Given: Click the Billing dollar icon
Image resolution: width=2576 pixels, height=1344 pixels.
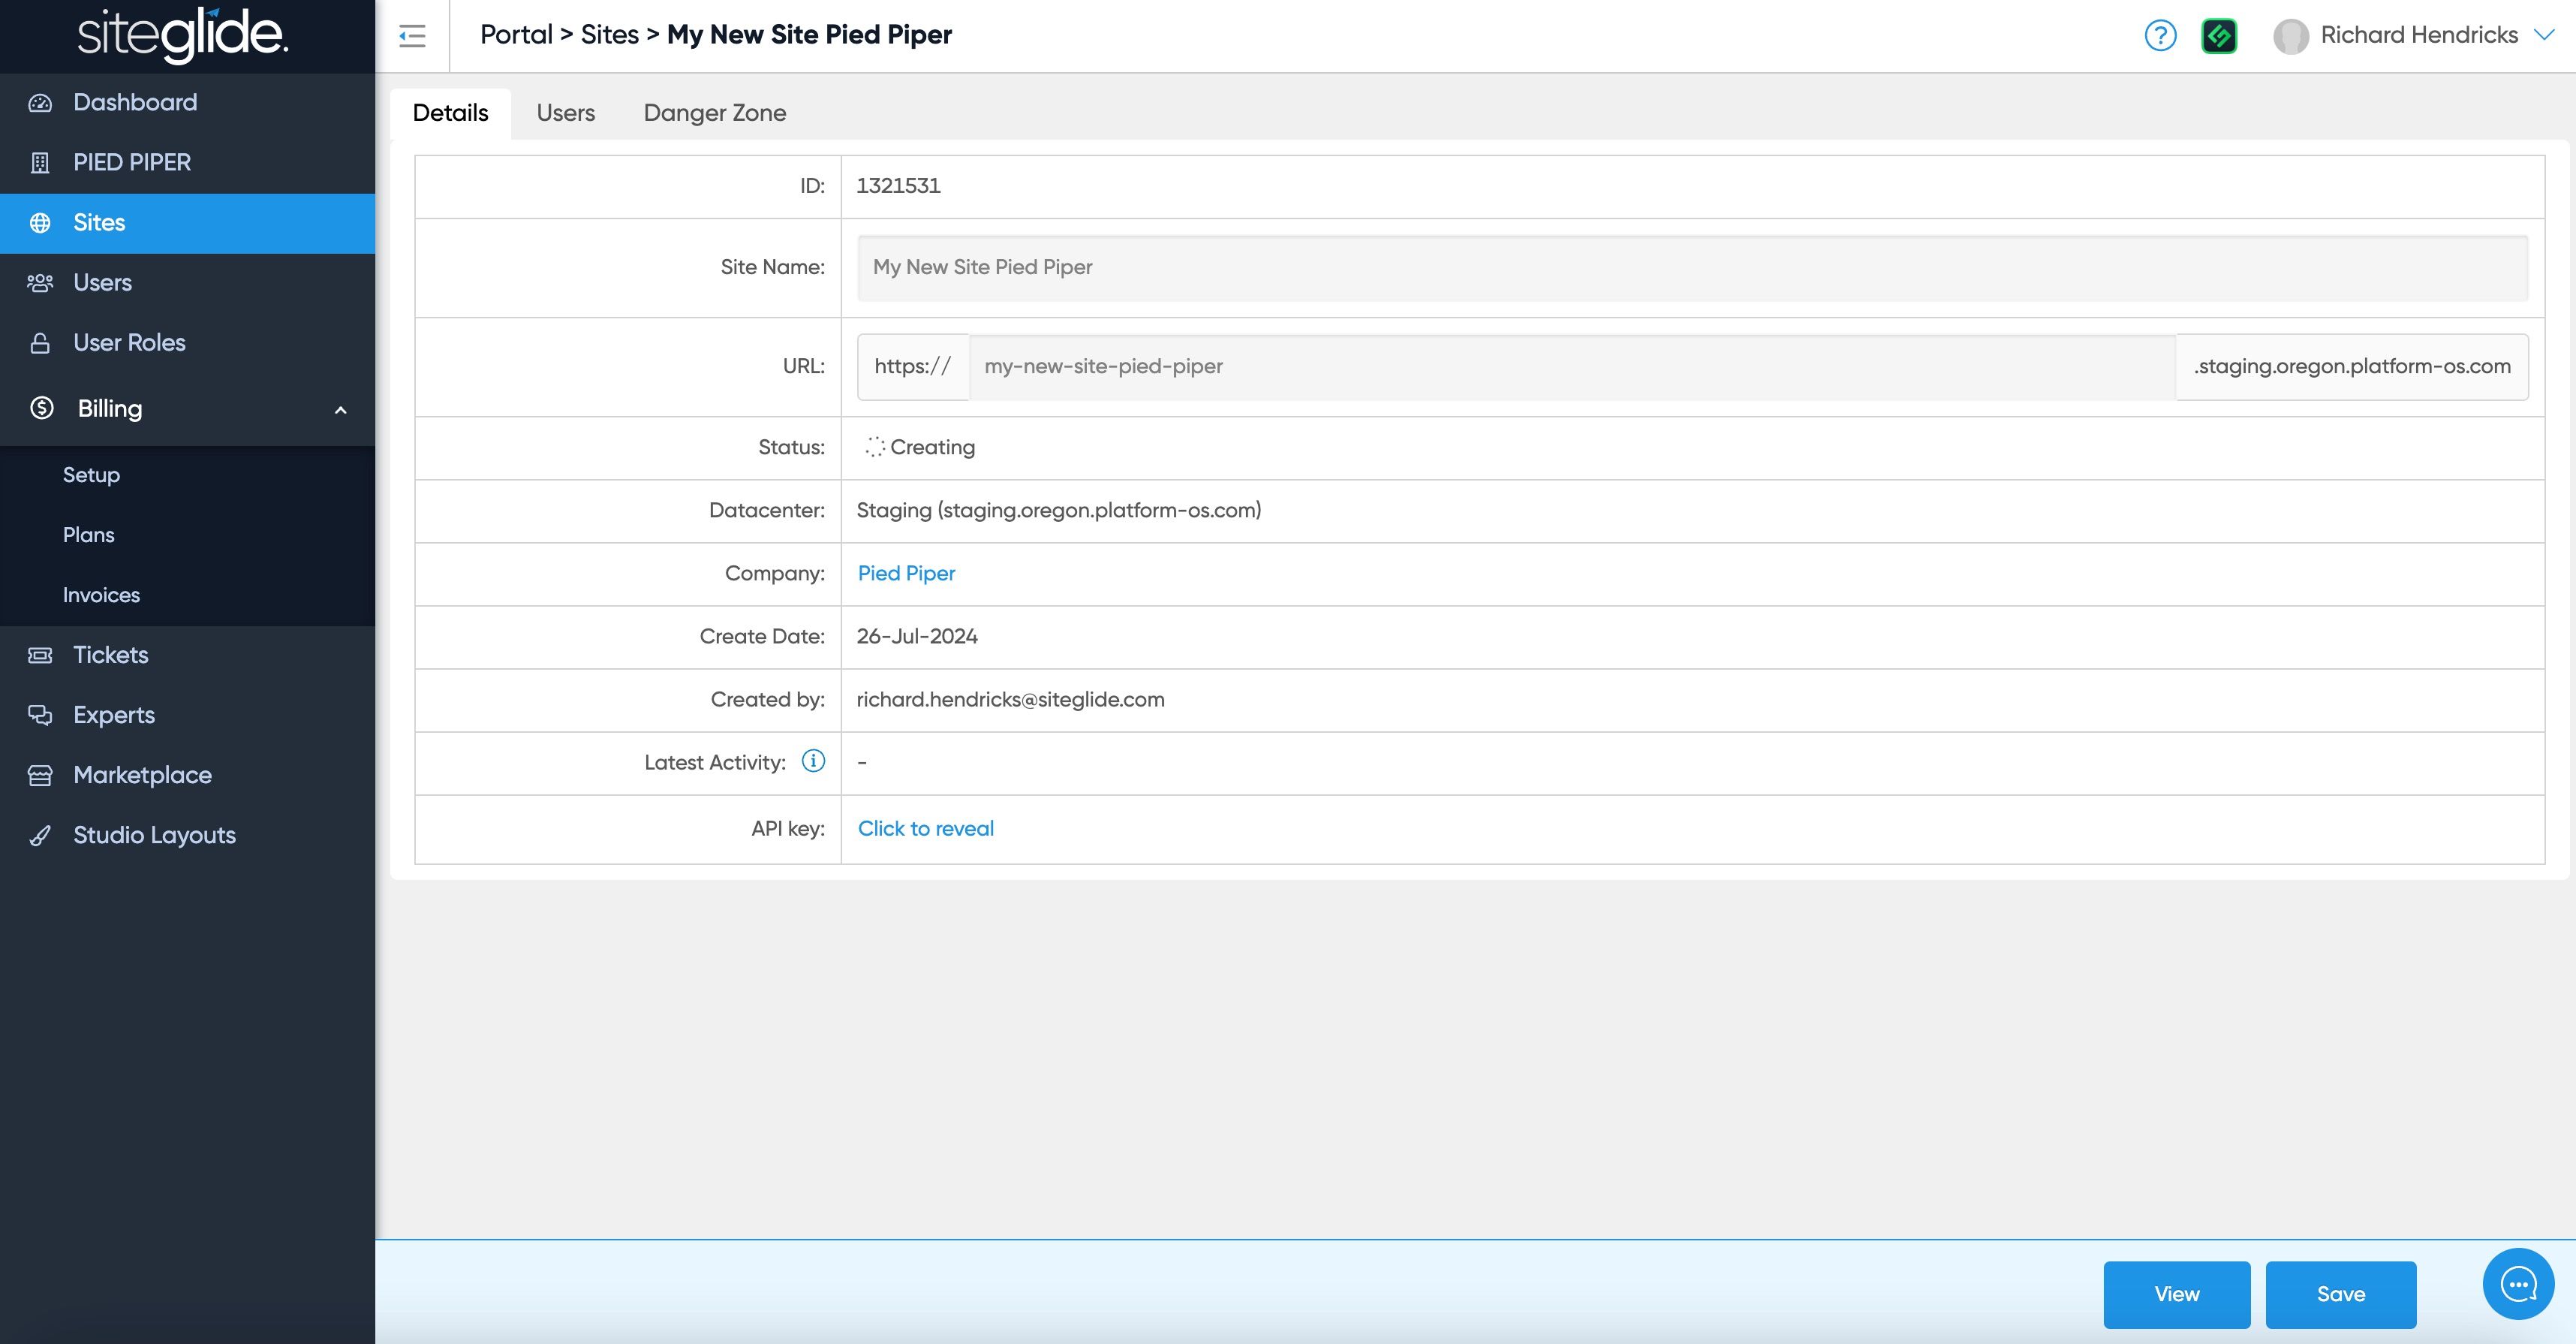Looking at the screenshot, I should click(42, 408).
